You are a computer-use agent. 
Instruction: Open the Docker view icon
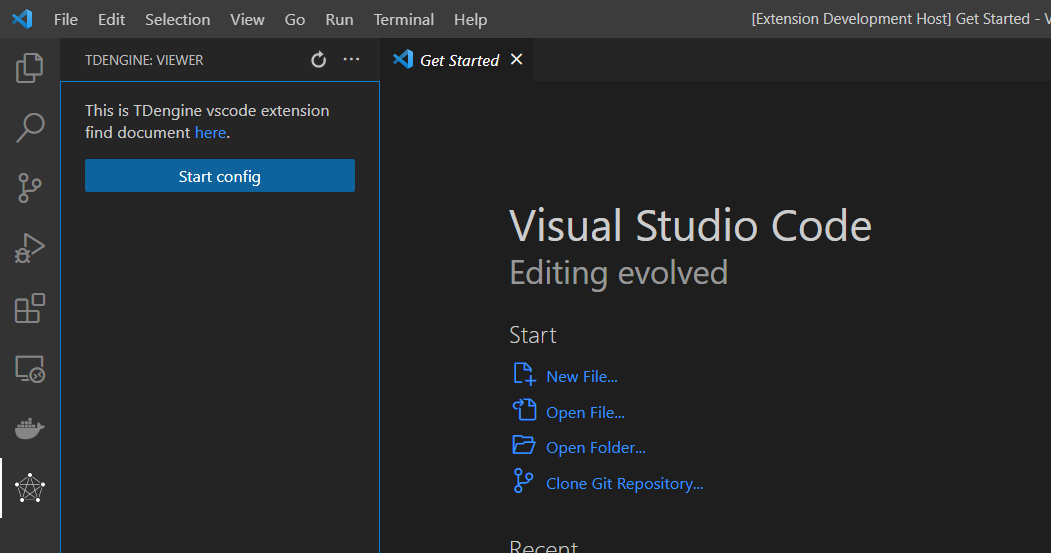(x=30, y=429)
